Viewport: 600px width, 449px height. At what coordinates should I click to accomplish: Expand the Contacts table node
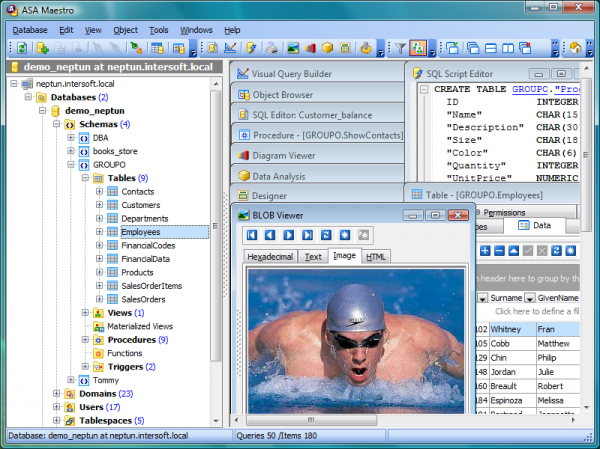pos(99,191)
